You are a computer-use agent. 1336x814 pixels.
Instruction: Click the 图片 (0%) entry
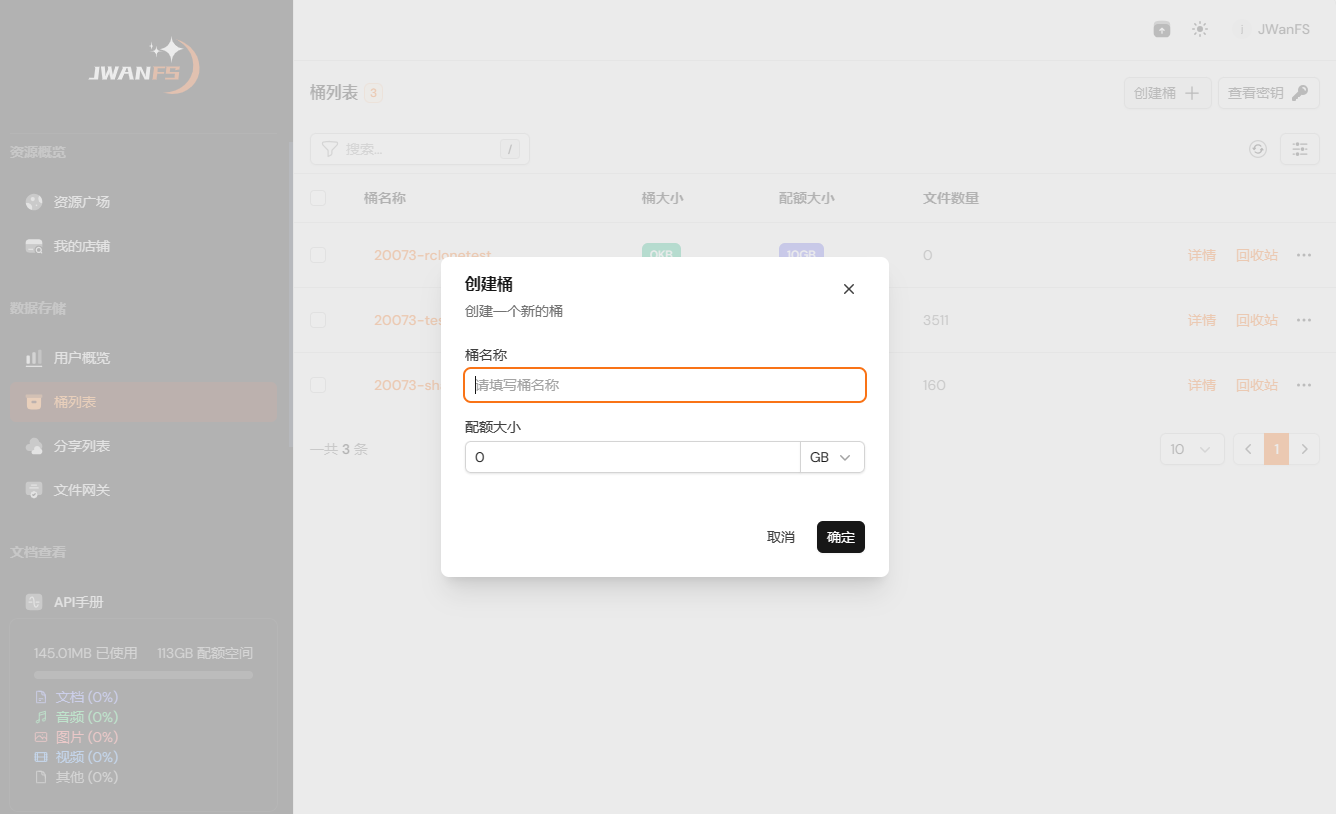tap(77, 737)
